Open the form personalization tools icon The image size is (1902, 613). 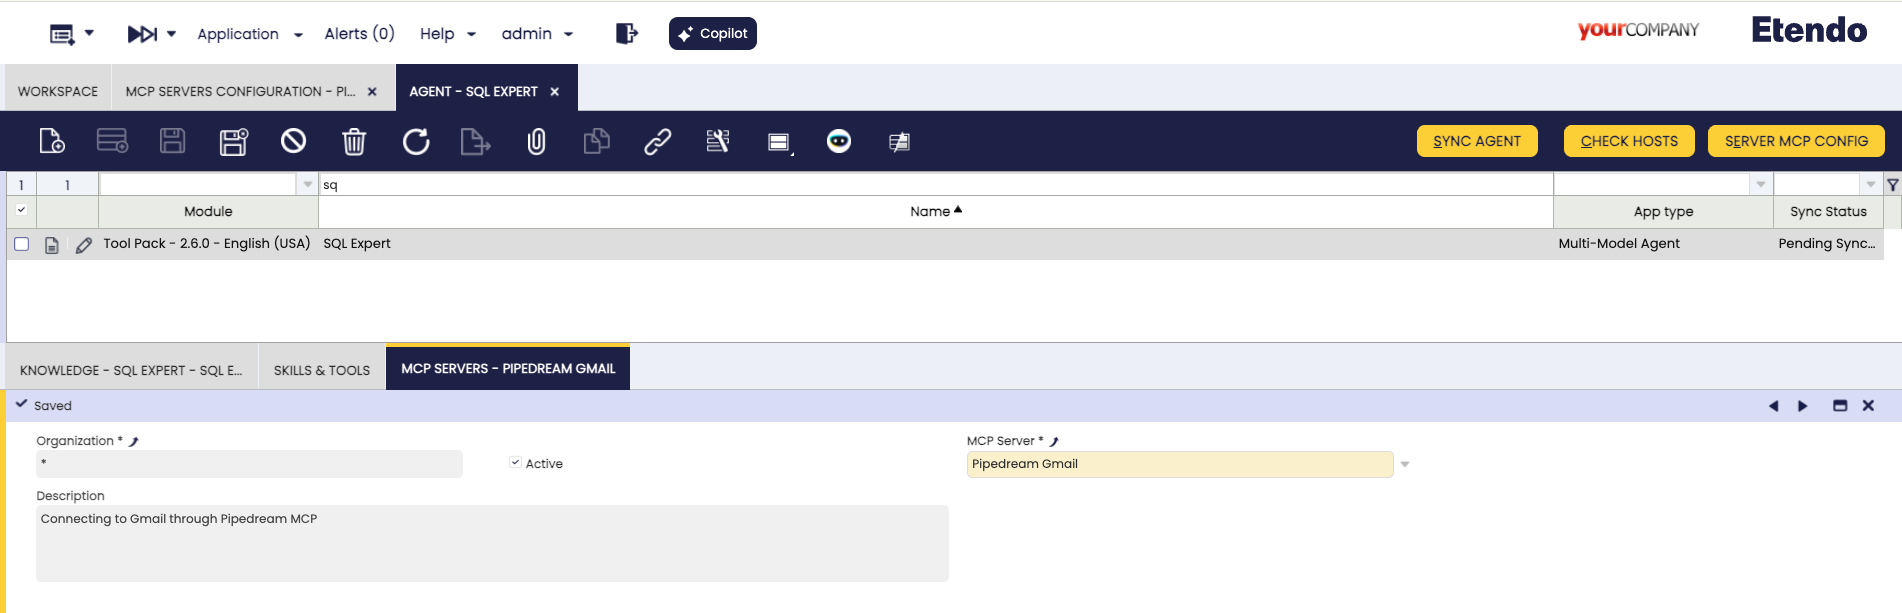pos(718,142)
